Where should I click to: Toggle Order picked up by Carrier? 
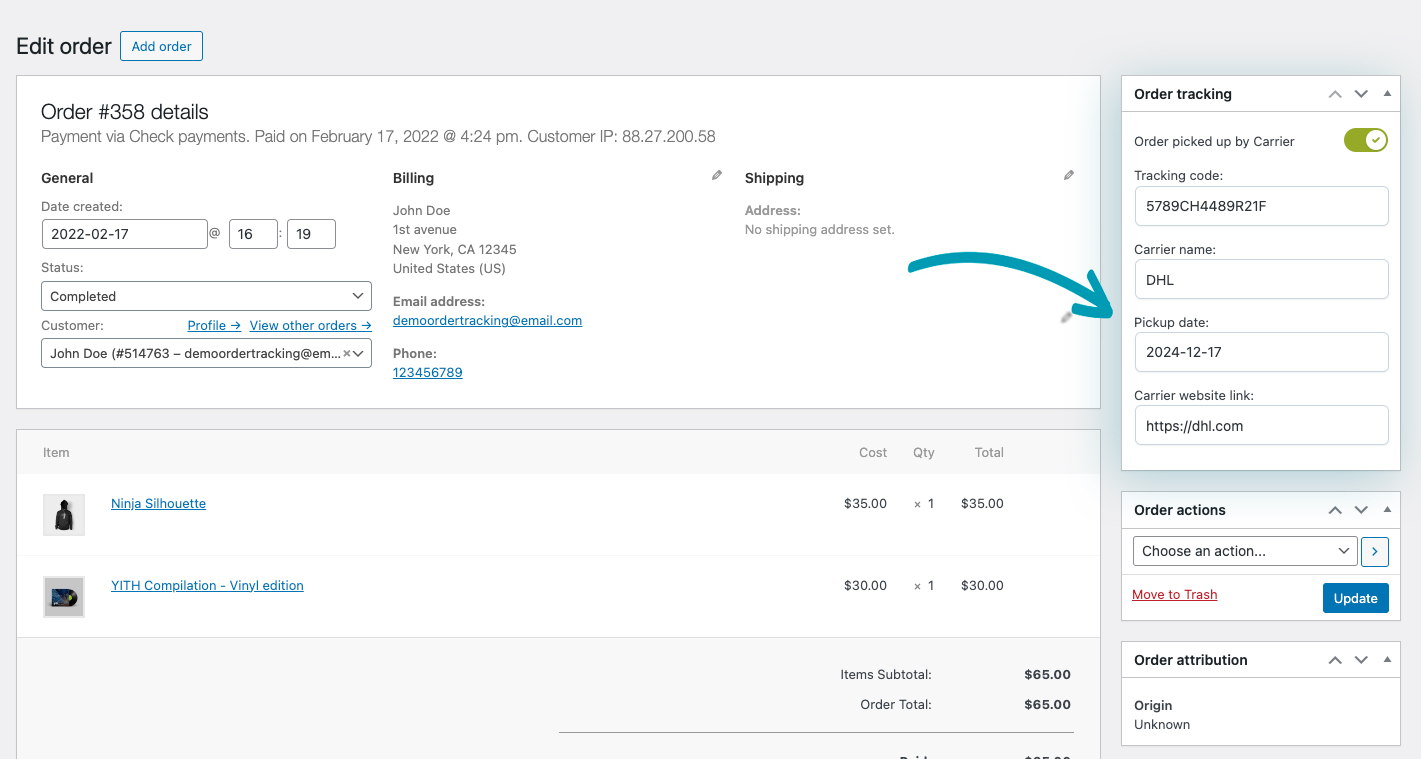tap(1366, 140)
